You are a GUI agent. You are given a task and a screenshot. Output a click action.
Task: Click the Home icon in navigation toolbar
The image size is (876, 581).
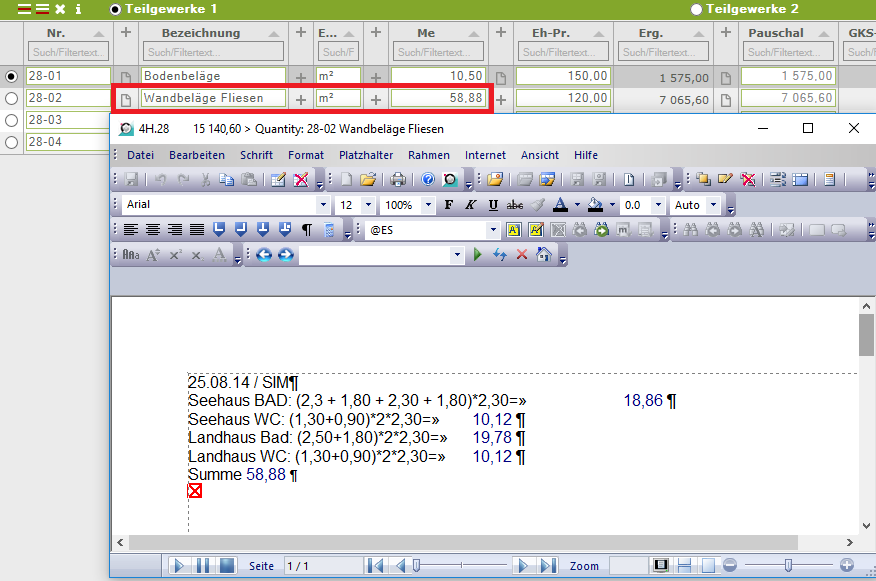tap(544, 255)
